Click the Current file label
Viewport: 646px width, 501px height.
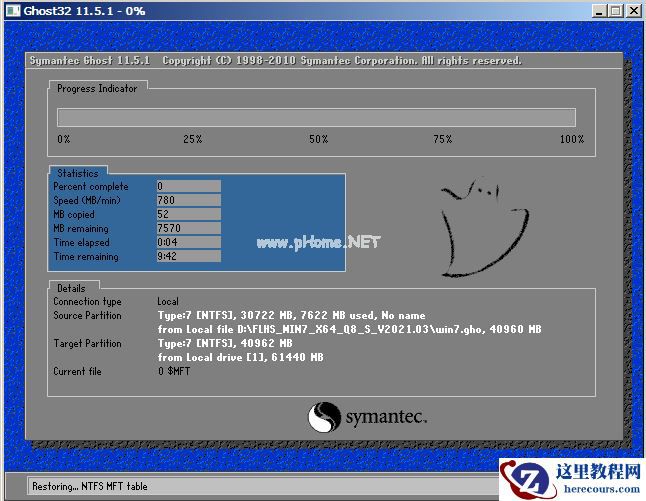coord(77,372)
